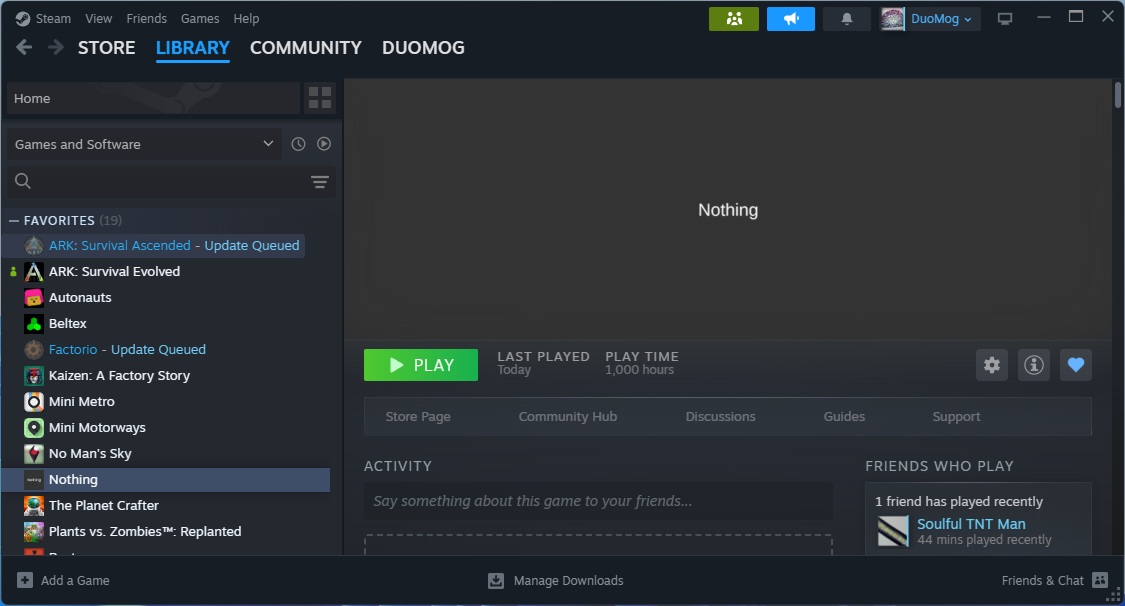Toggle the ready-to-play filter icon
The width and height of the screenshot is (1125, 606).
click(x=324, y=144)
